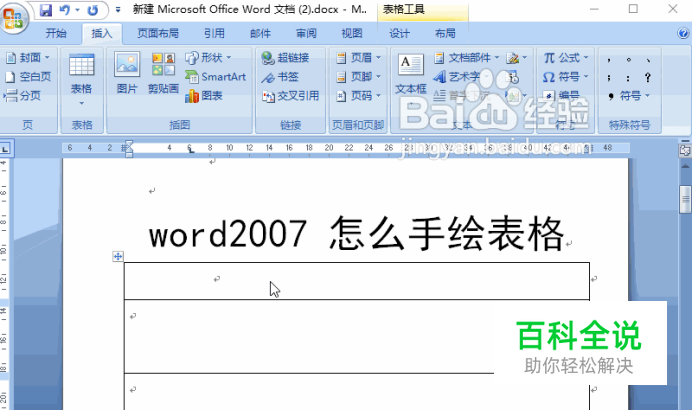
Task: Expand the 封面 cover page dropdown
Action: (47, 58)
